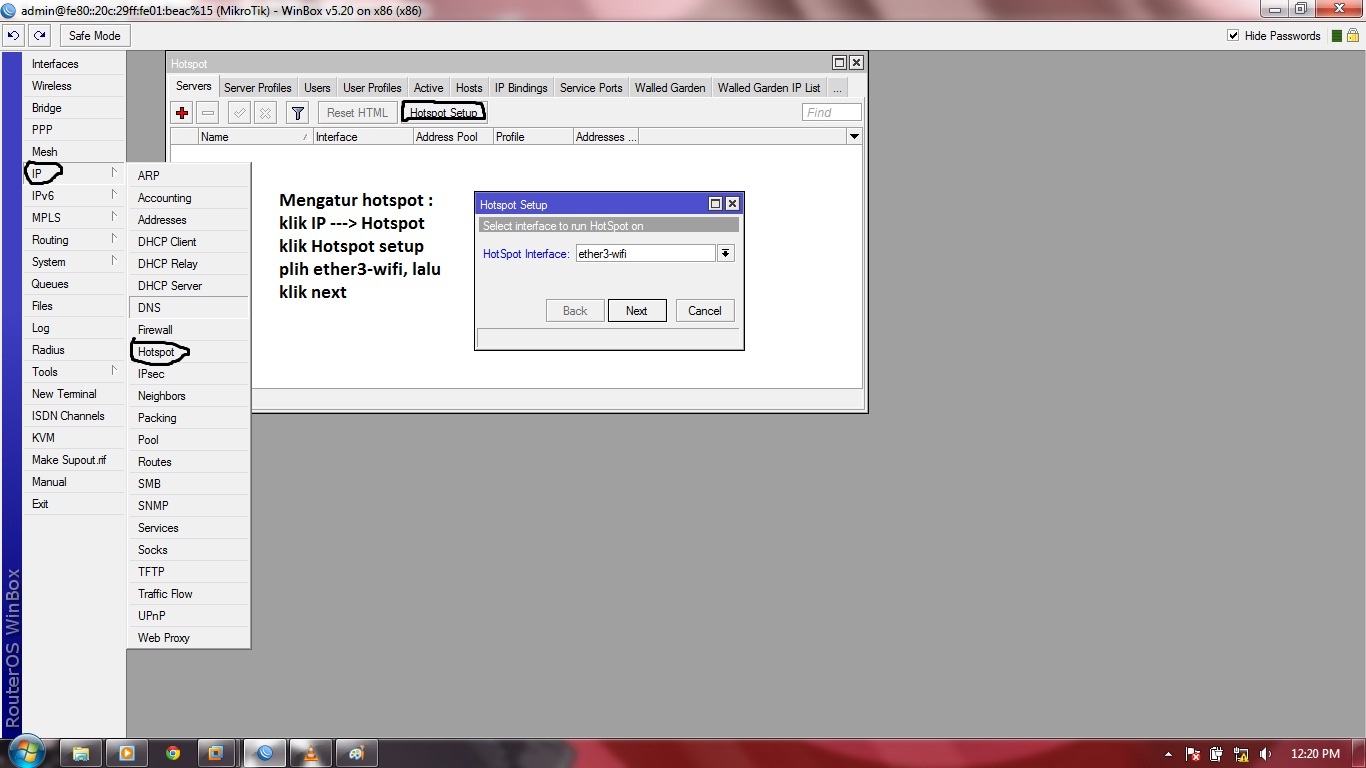Screen dimensions: 1366x768
Task: Select Pool in the IP submenu
Action: 189,440
